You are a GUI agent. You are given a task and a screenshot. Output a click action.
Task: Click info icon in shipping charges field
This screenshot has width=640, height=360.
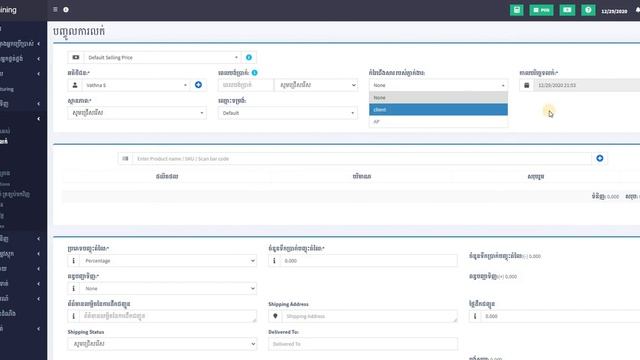point(475,316)
